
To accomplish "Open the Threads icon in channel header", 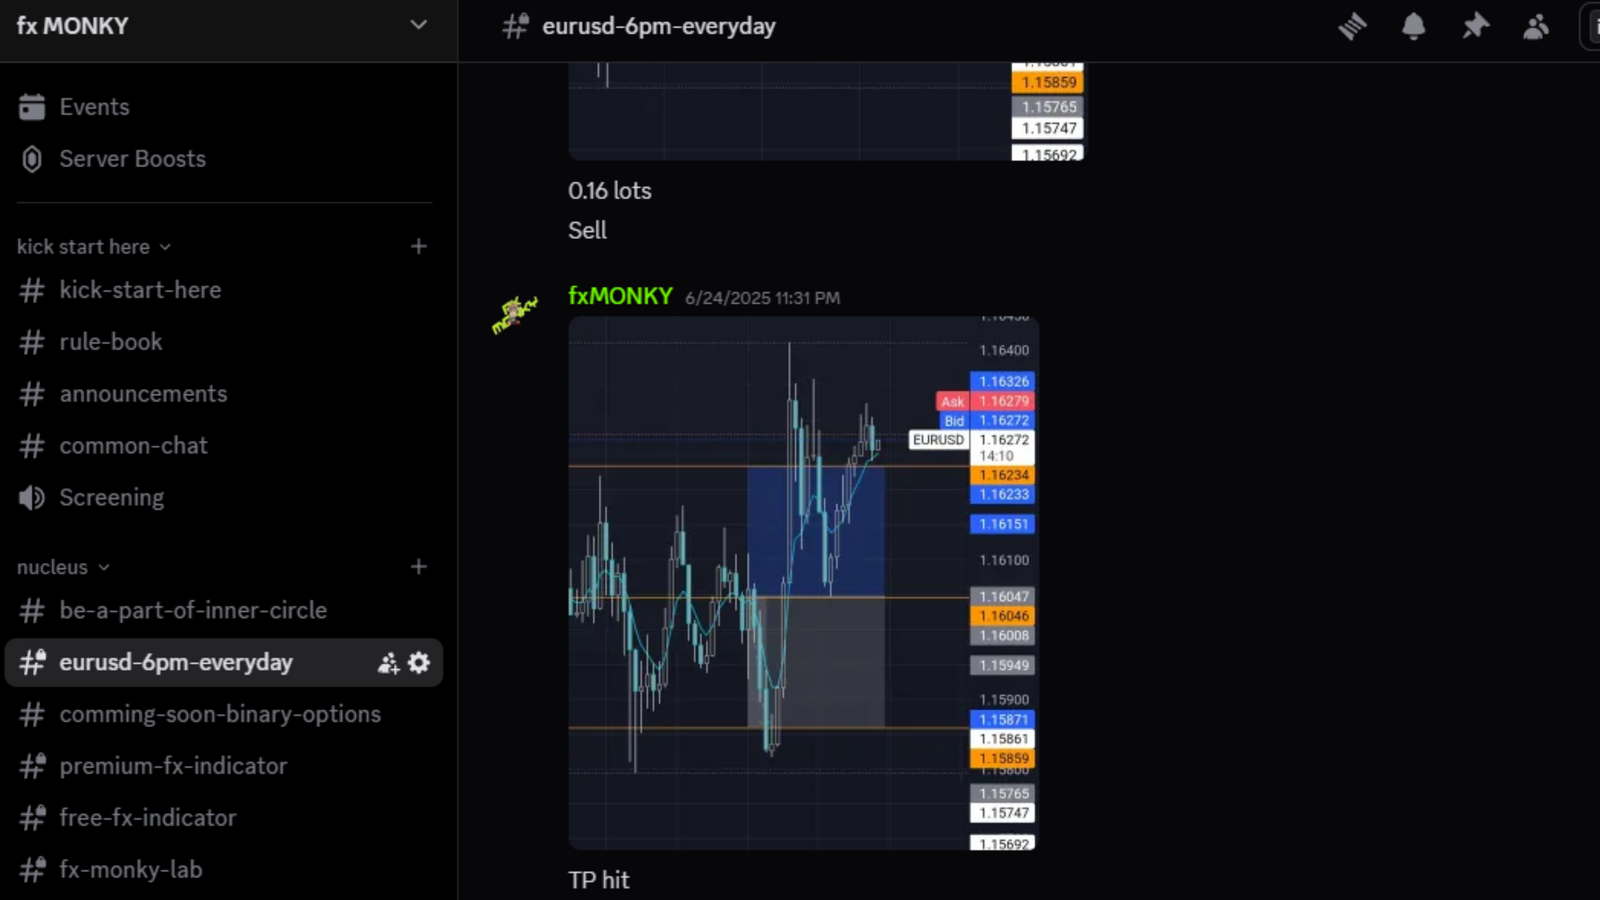I will click(1352, 27).
